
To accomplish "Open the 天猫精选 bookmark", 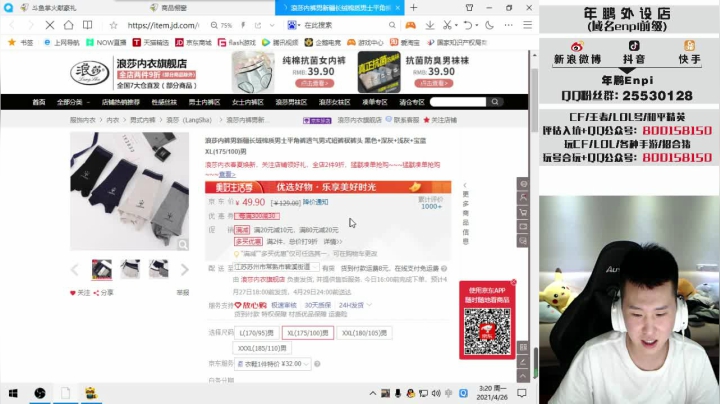I will pos(151,42).
